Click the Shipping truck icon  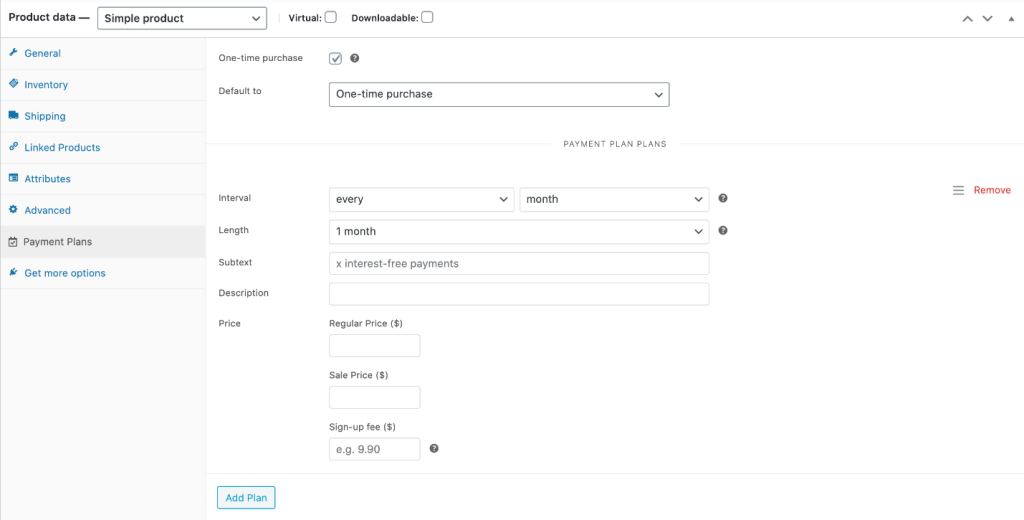coord(13,115)
